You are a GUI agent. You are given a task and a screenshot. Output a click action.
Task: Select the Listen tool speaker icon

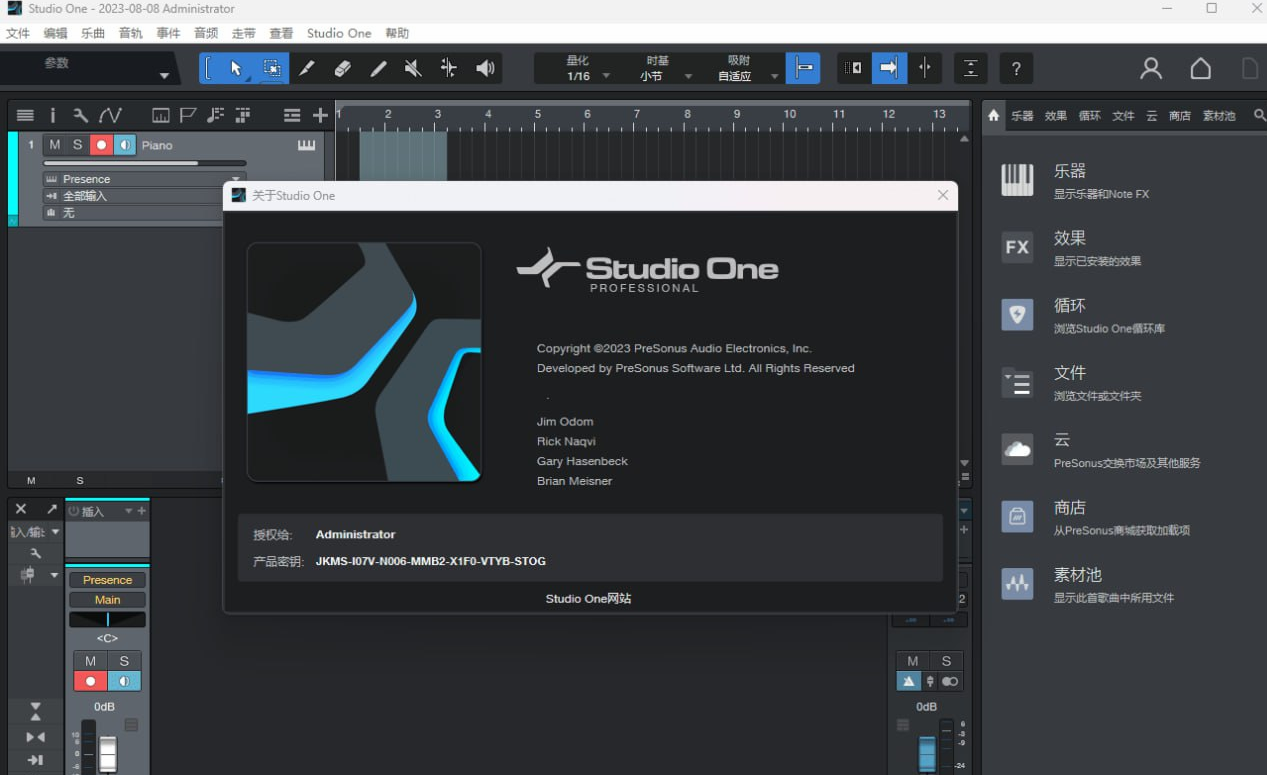point(485,68)
